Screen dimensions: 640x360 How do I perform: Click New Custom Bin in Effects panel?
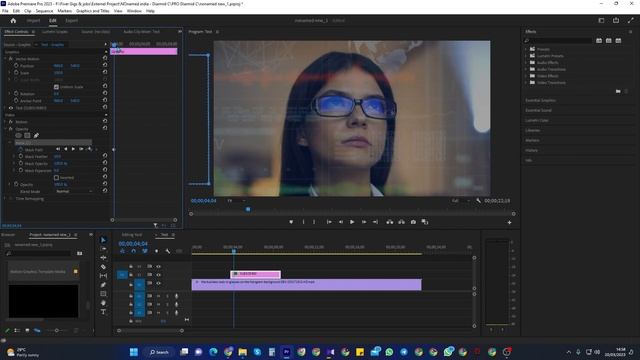(x=618, y=91)
